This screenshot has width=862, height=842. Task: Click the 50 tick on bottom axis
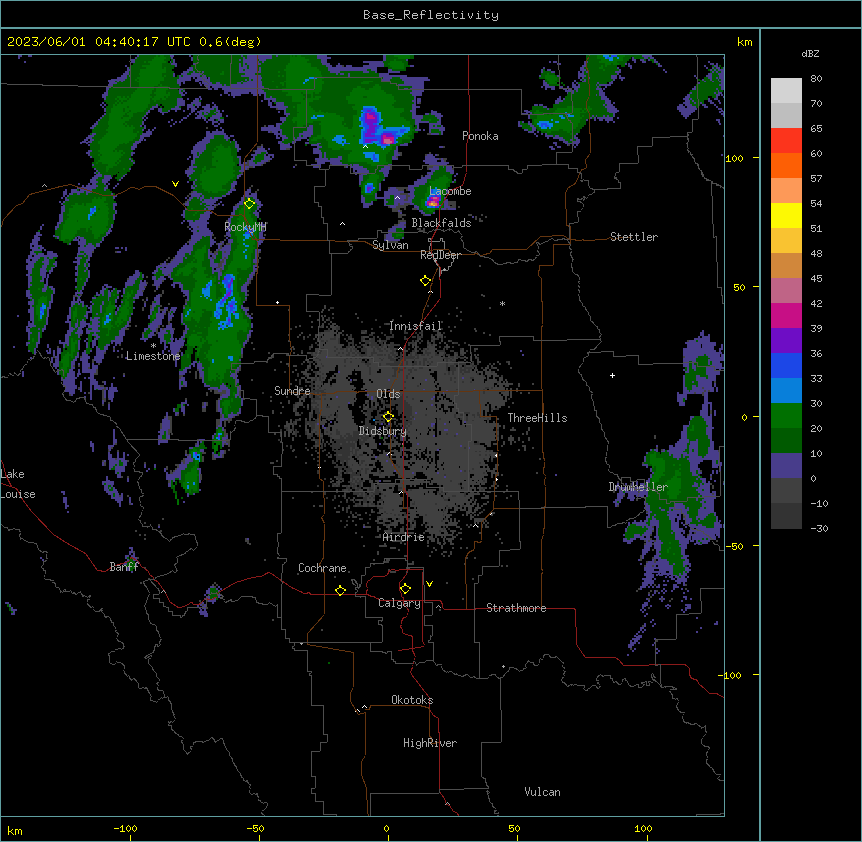click(x=514, y=828)
